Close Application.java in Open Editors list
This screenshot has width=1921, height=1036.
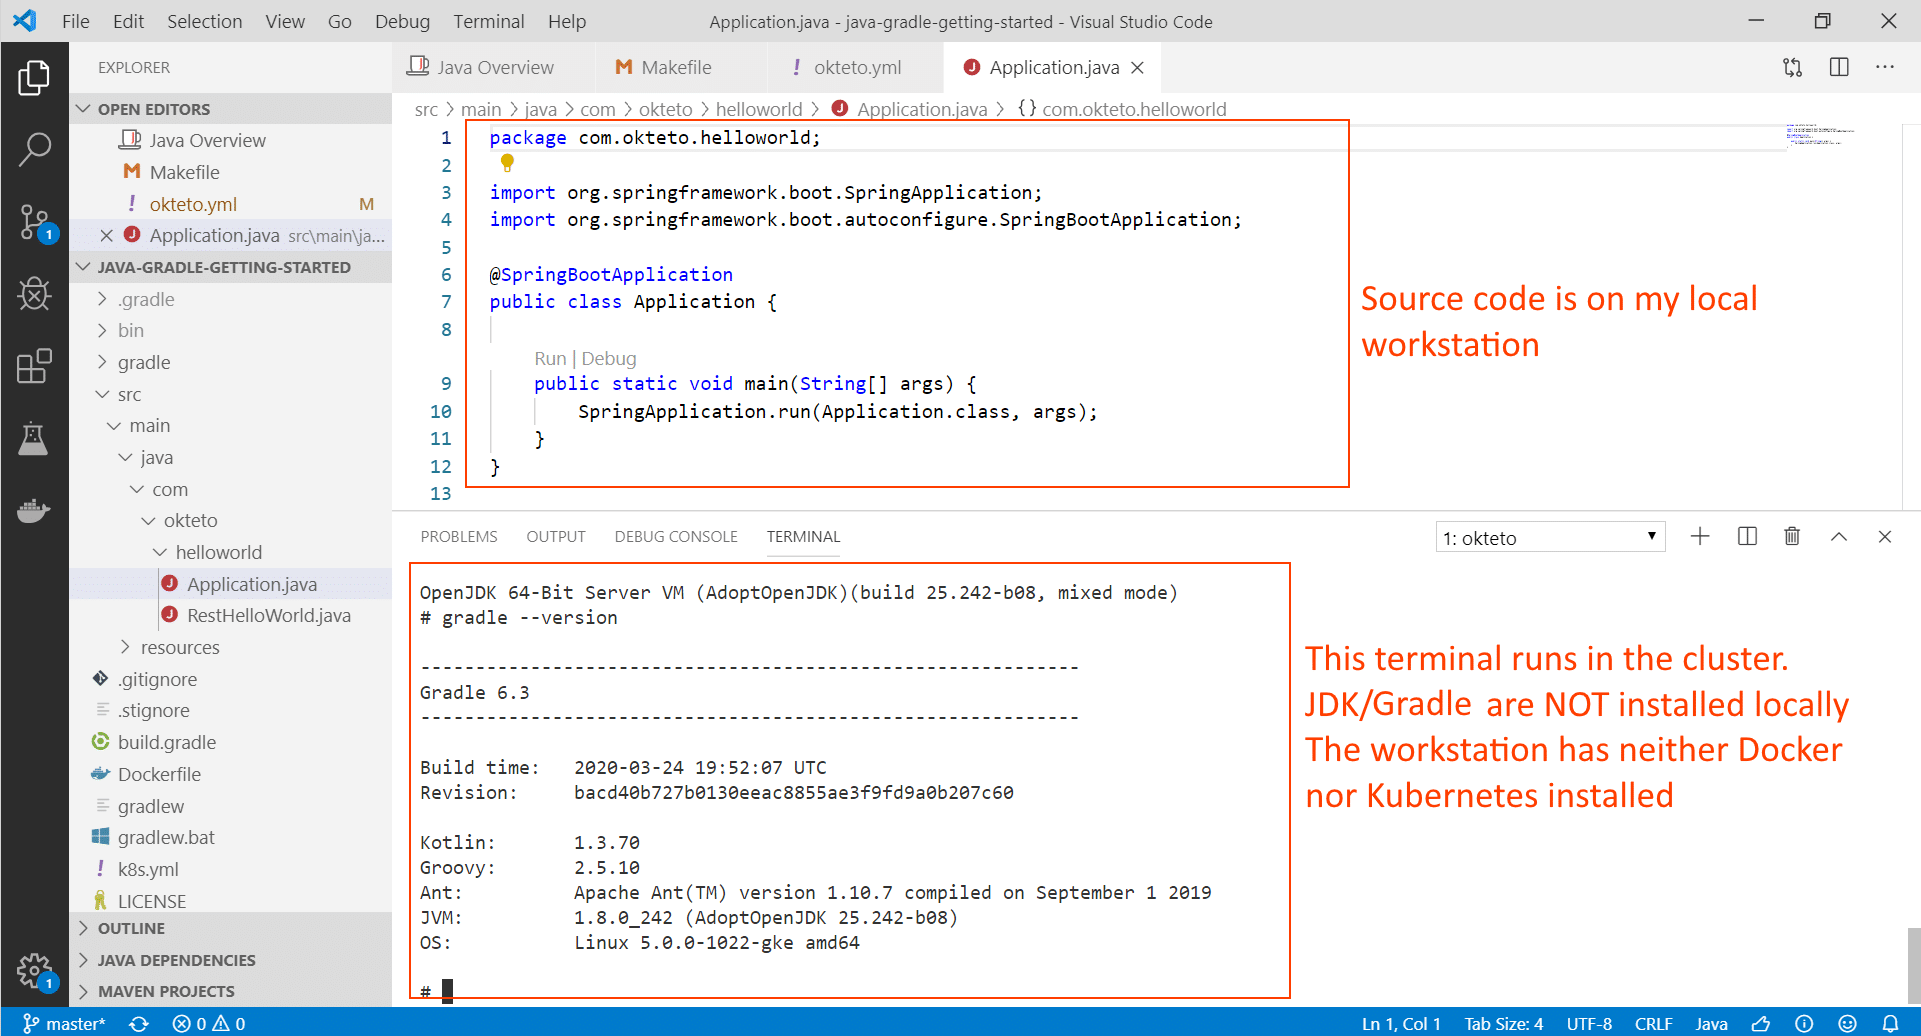[106, 235]
